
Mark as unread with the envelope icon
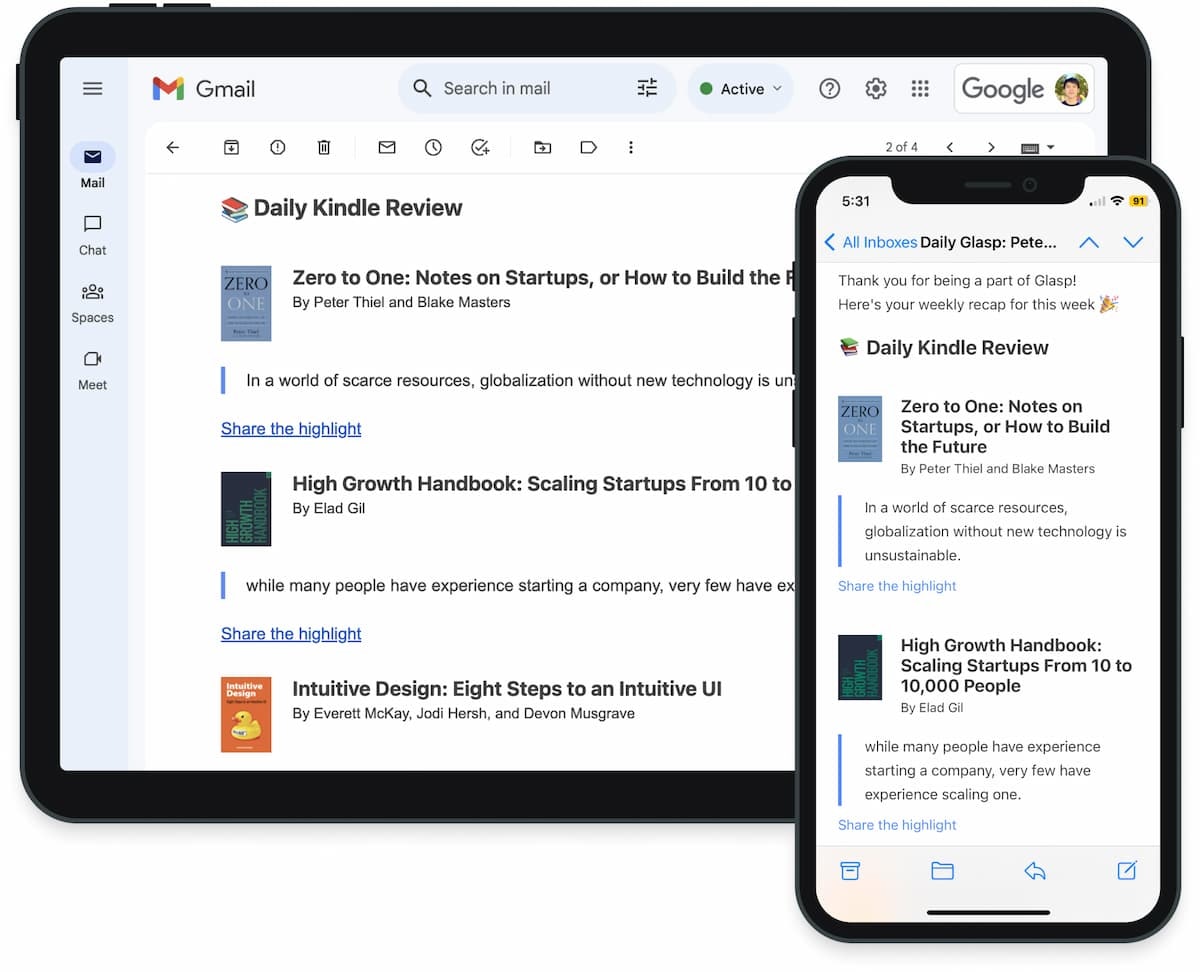tap(387, 147)
